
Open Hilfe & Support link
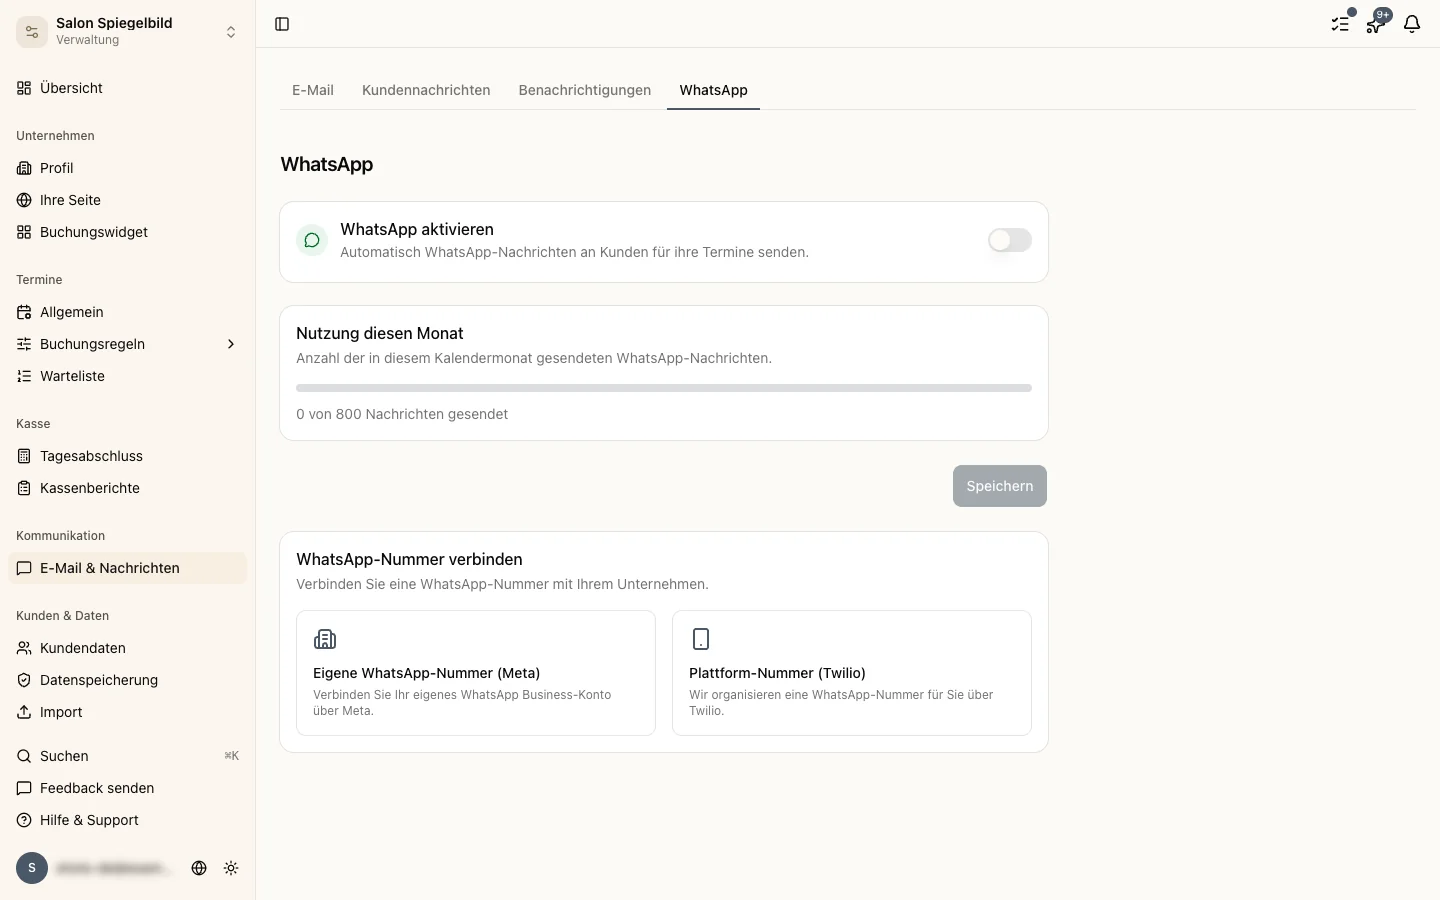coord(128,820)
